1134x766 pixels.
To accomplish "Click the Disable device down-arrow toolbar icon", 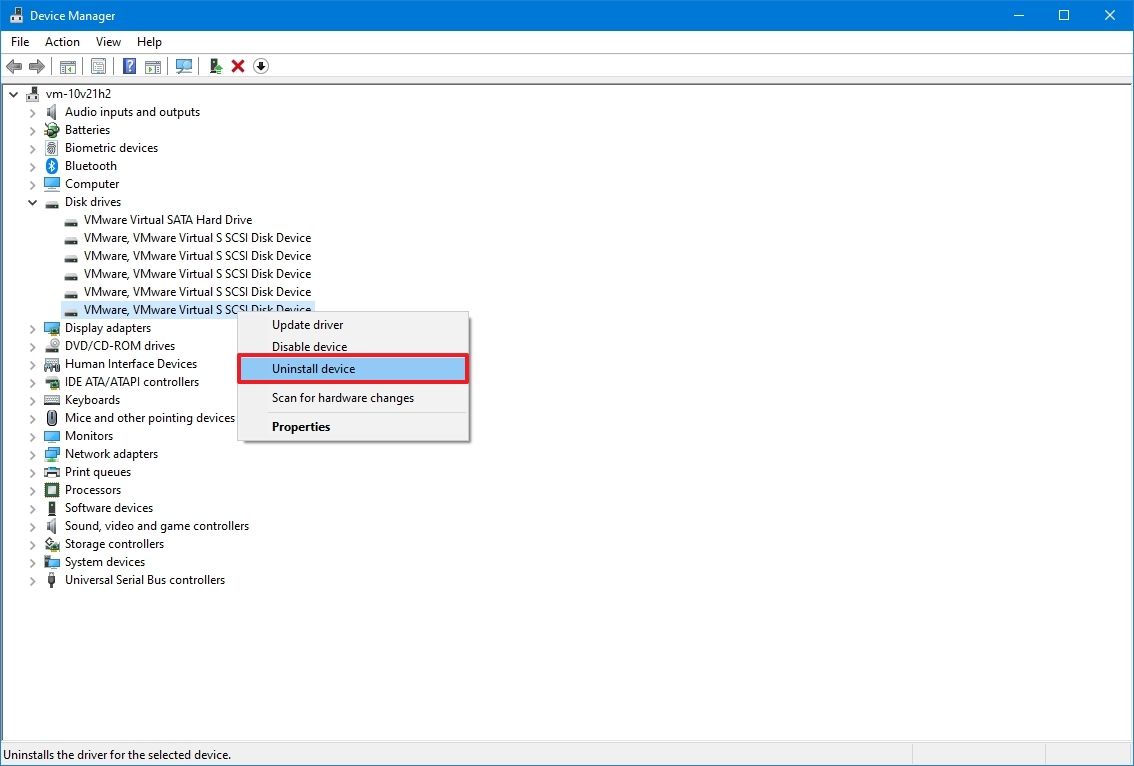I will point(261,66).
